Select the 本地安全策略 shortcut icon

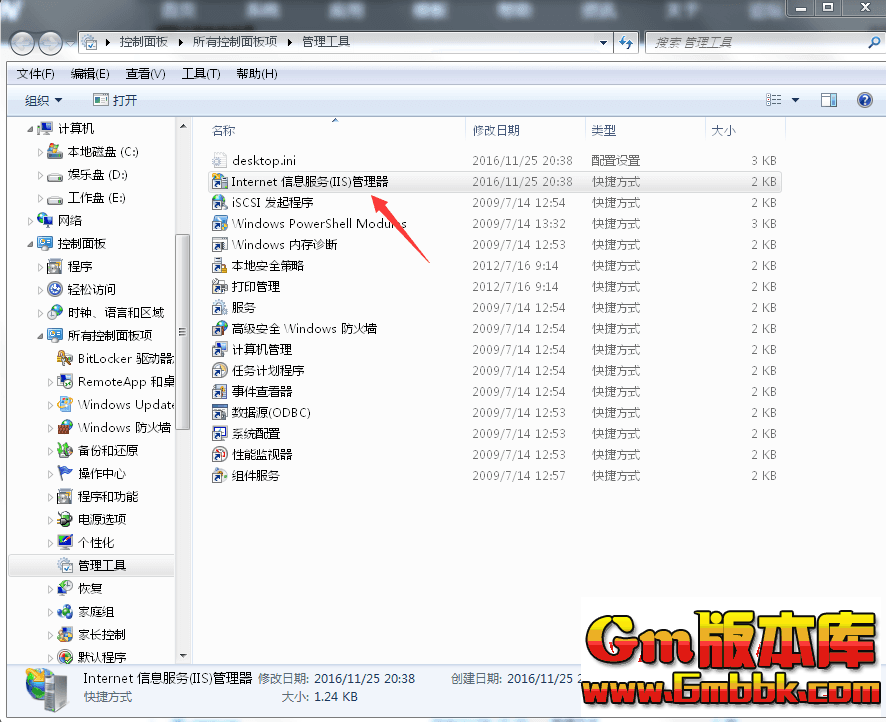coord(219,266)
